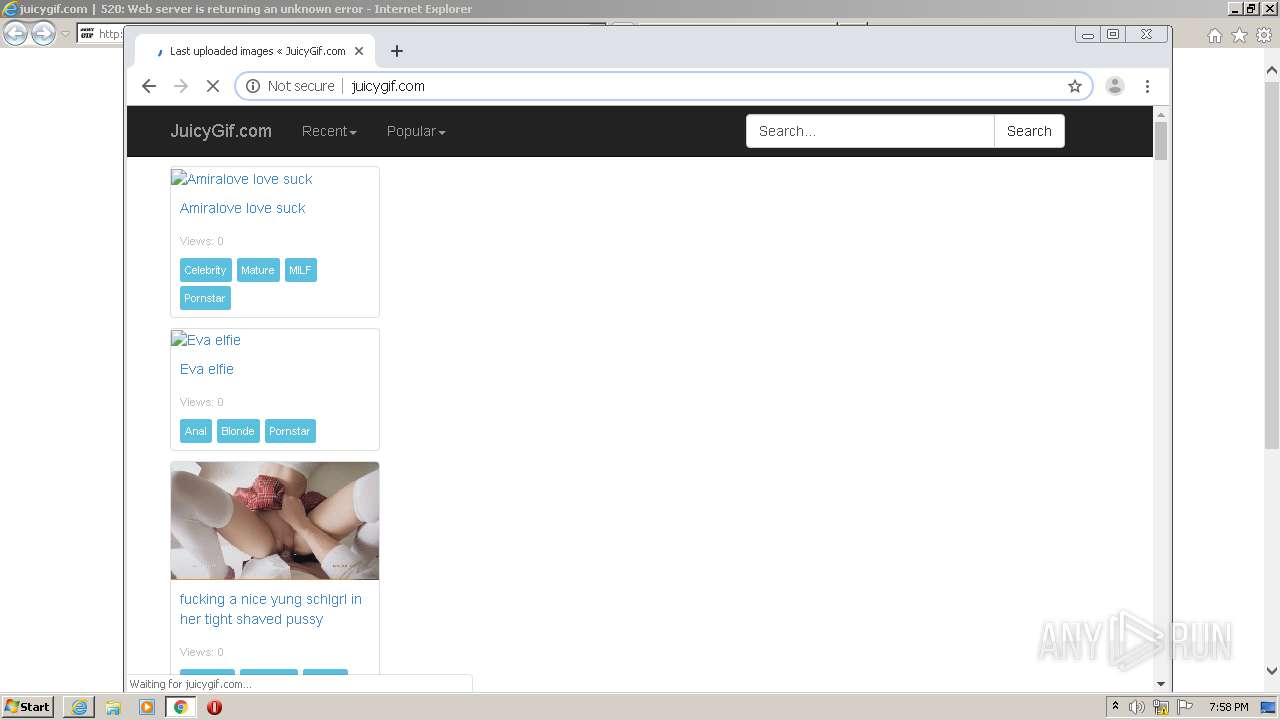Click the page vertical scrollbar thumb
The image size is (1280, 720).
1161,140
